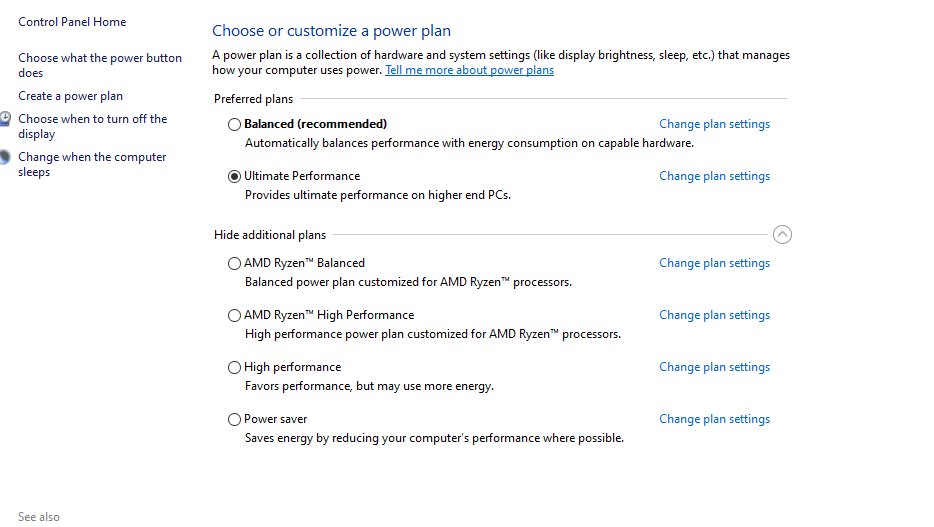The image size is (934, 527).
Task: Go to Control Panel Home
Action: (72, 22)
